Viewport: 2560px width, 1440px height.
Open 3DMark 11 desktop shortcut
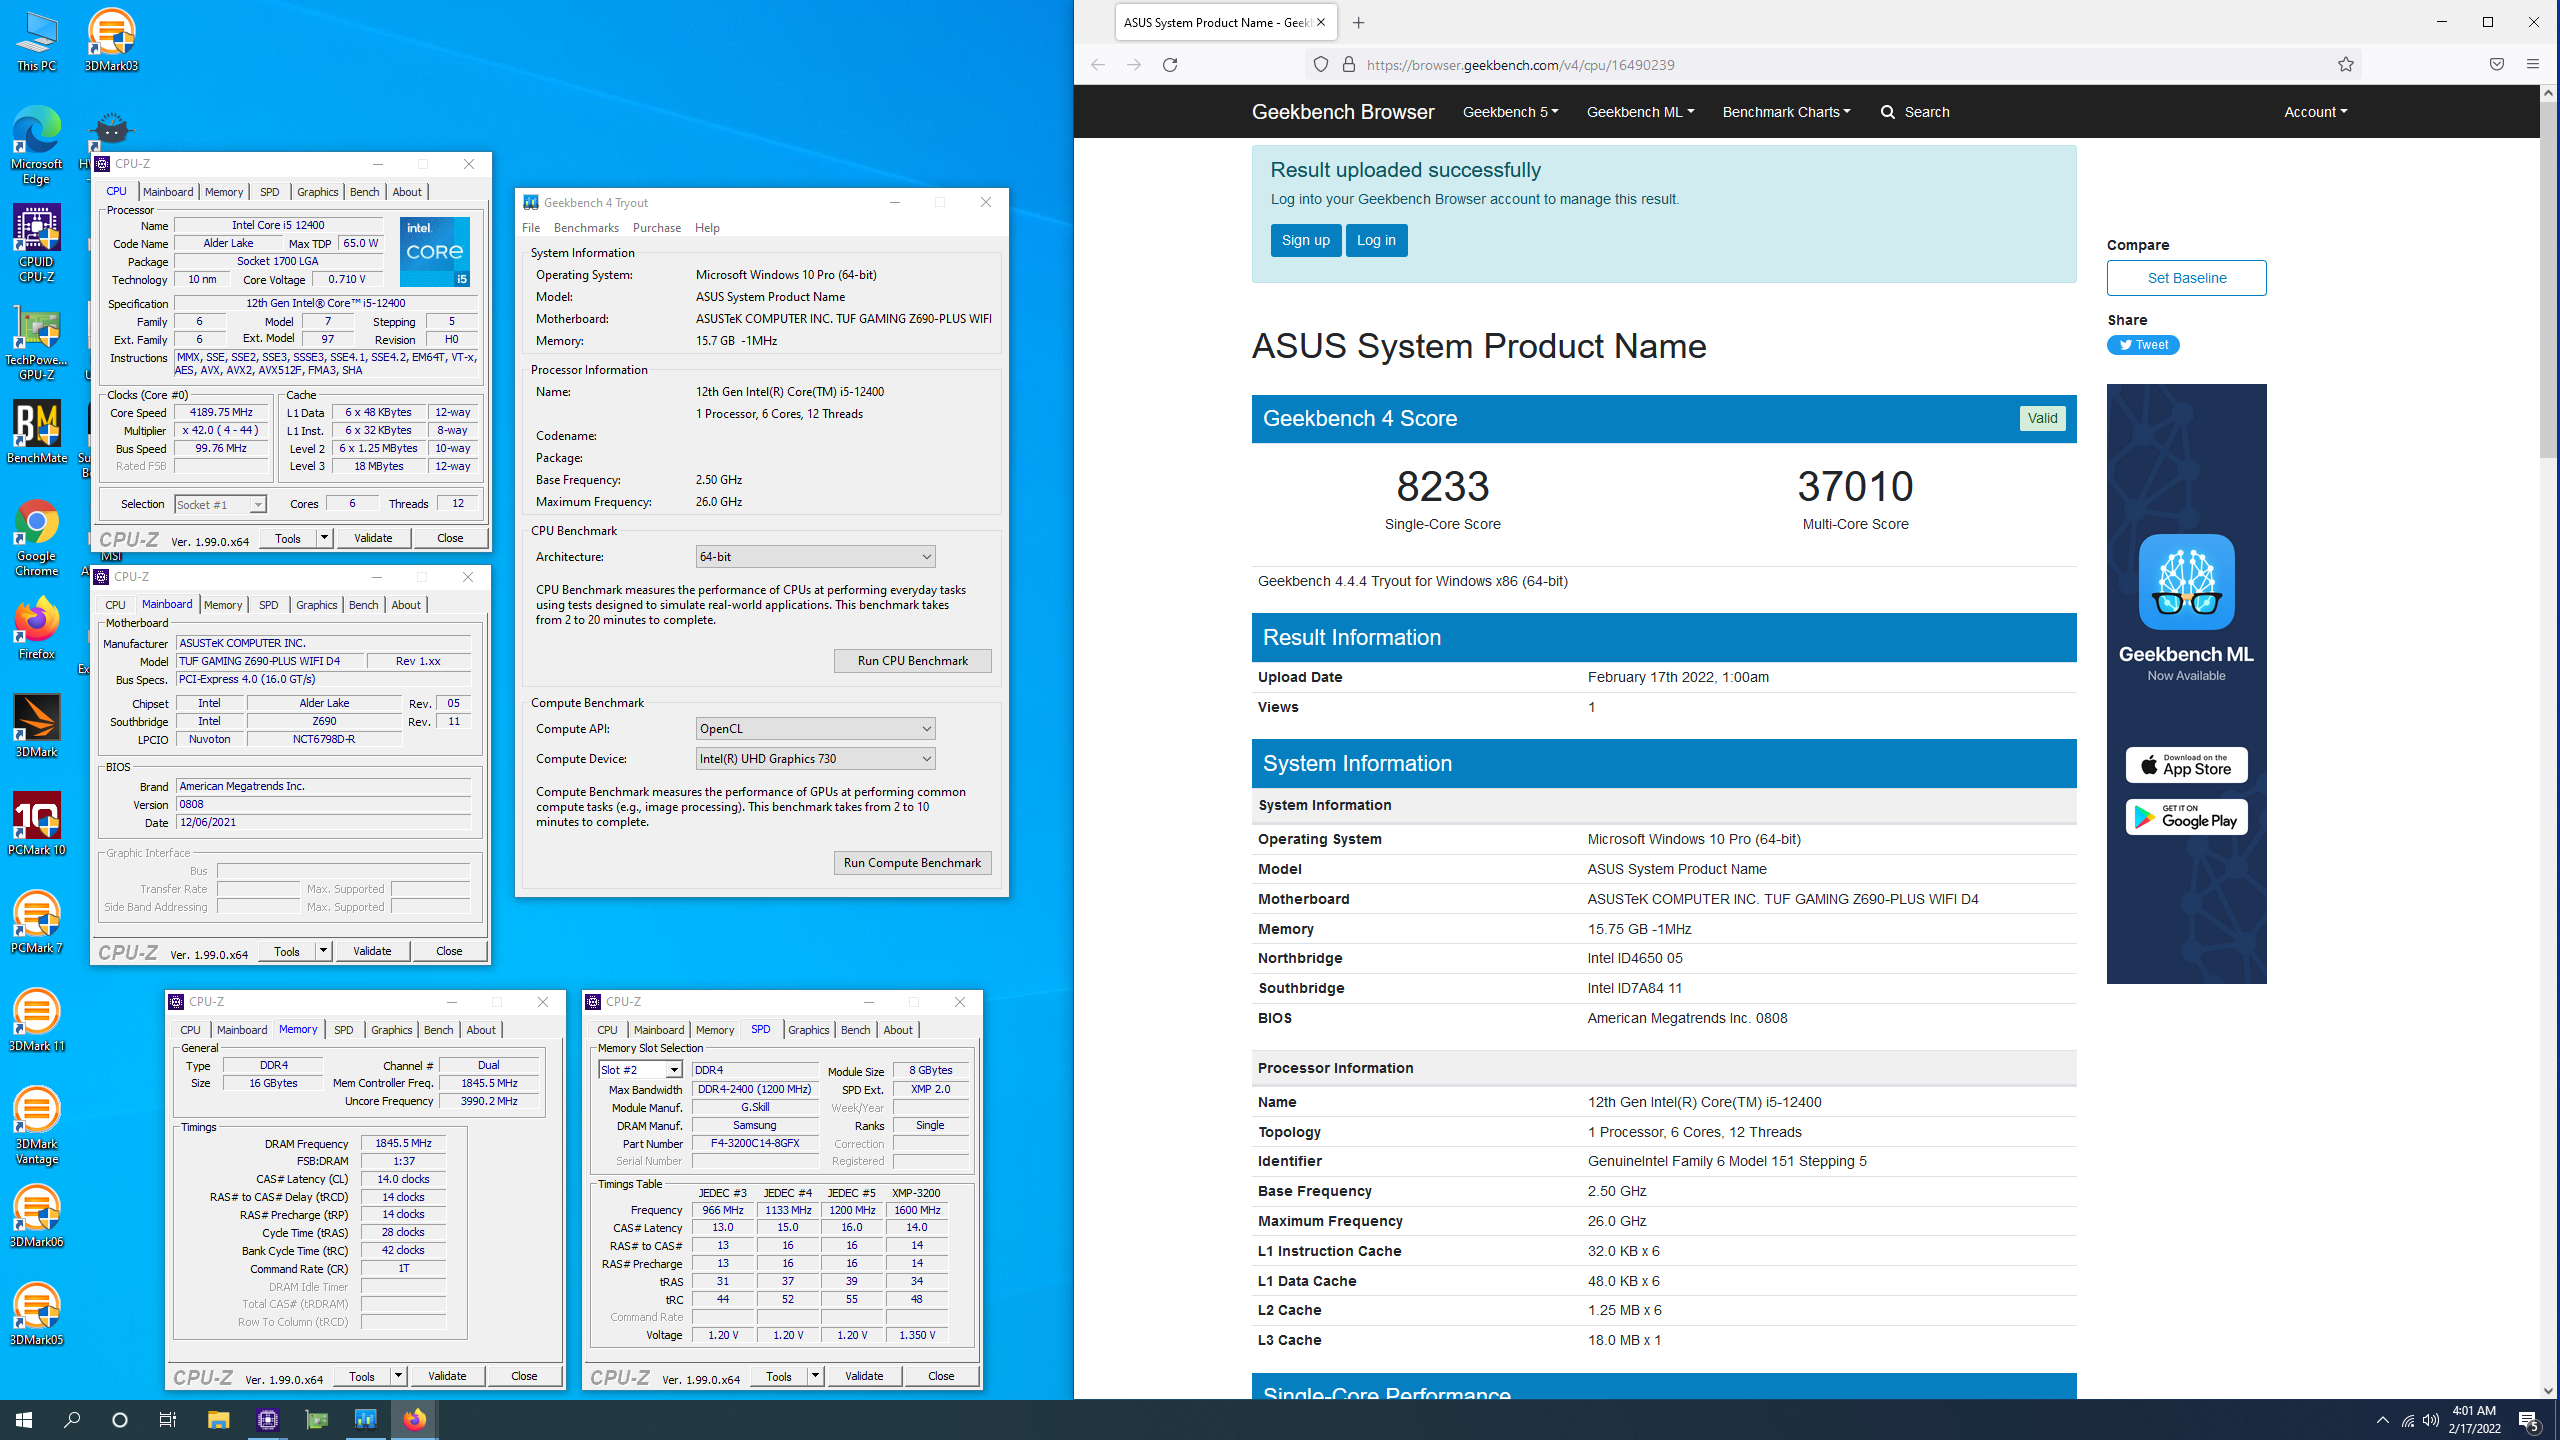[36, 1020]
